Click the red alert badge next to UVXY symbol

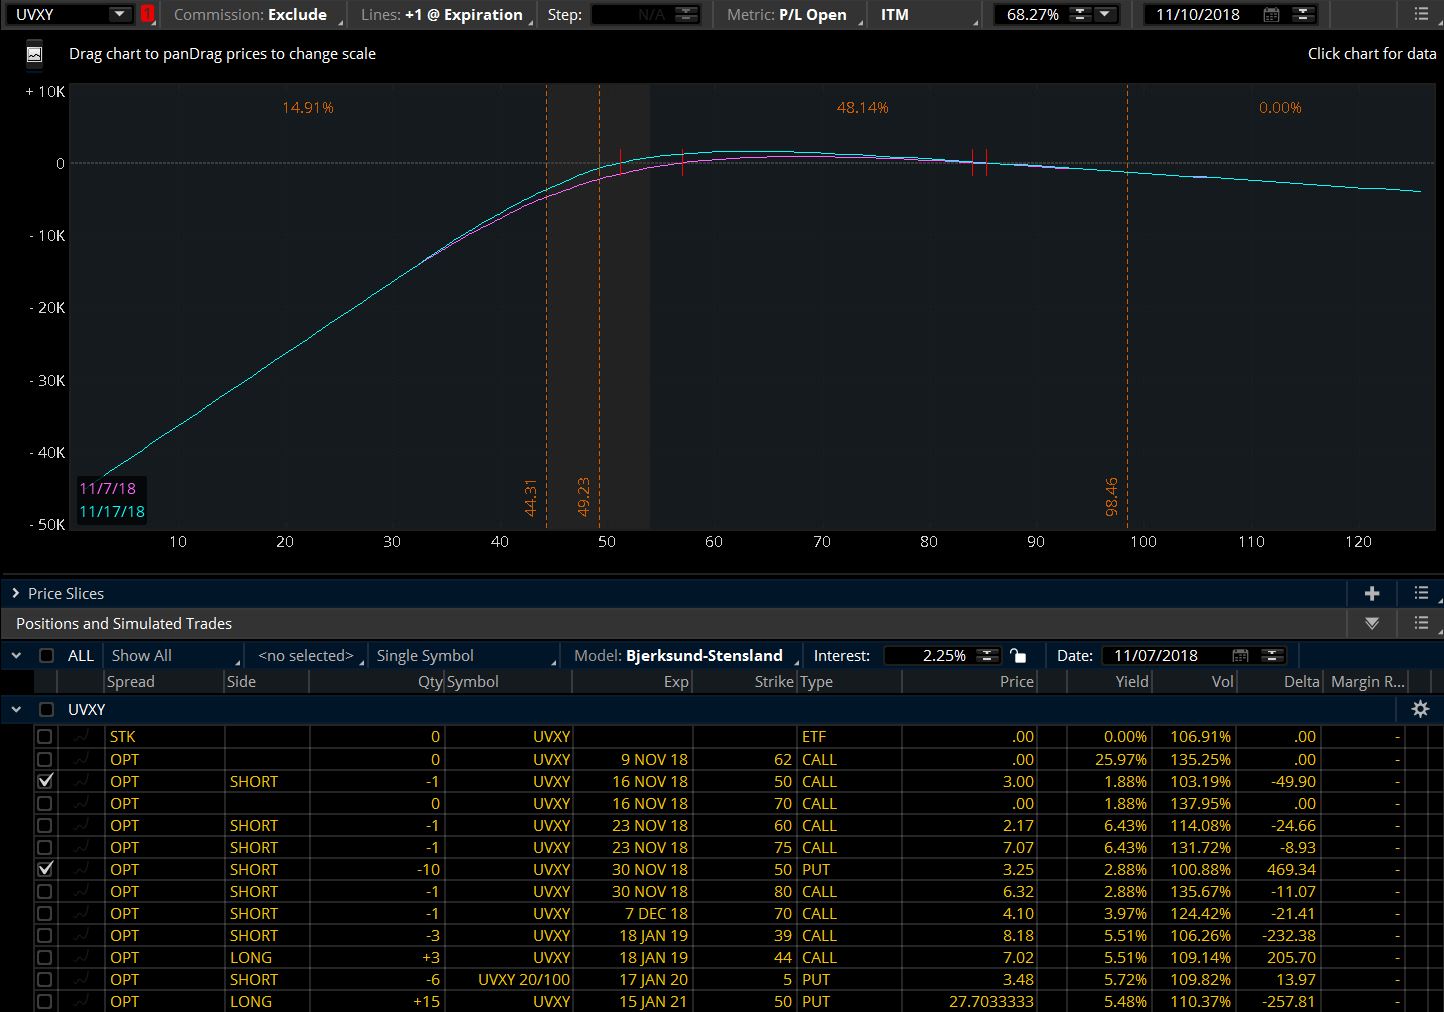[148, 15]
